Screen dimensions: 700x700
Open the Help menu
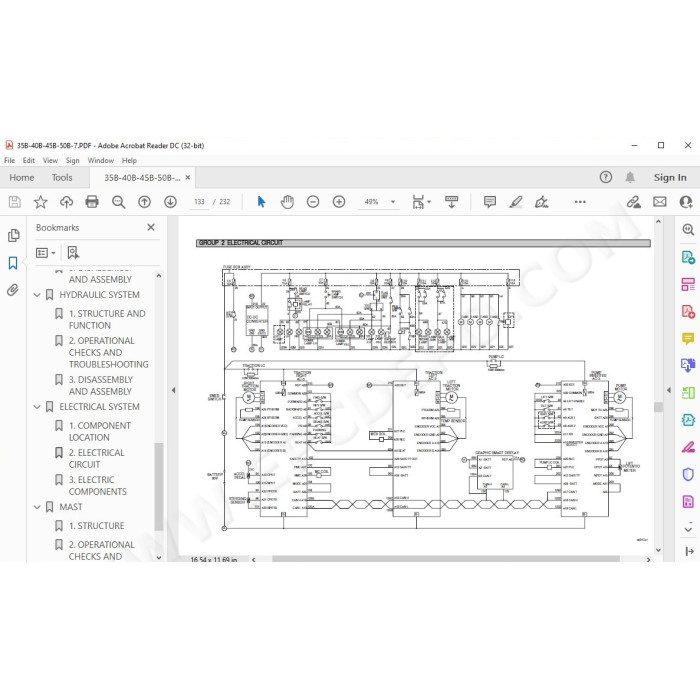pos(129,160)
